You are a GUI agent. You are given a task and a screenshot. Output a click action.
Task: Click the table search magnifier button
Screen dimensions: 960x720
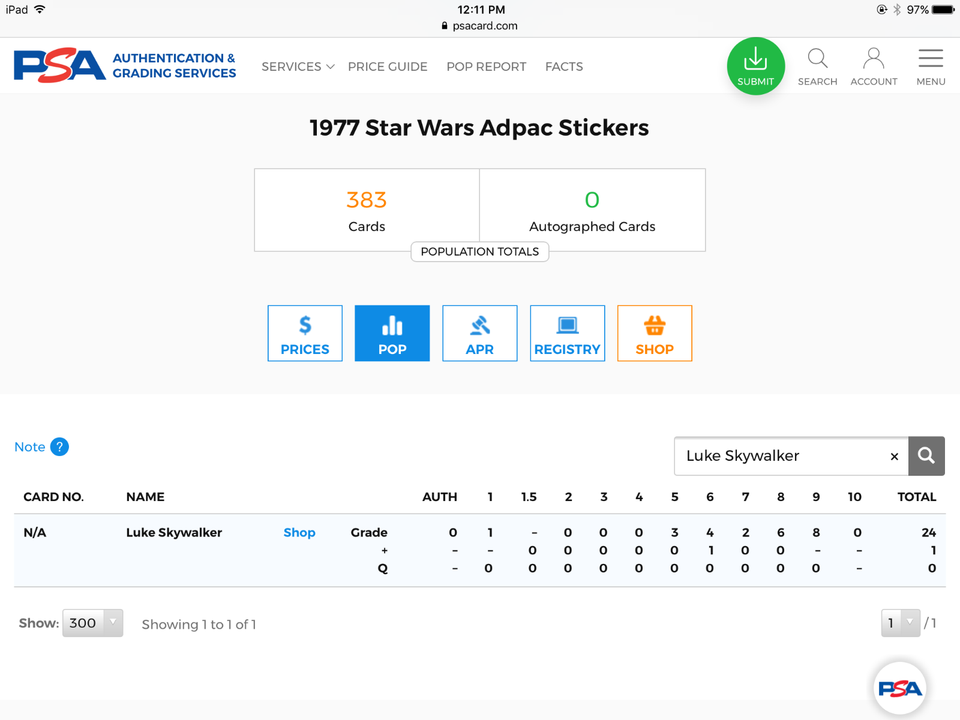pos(925,456)
